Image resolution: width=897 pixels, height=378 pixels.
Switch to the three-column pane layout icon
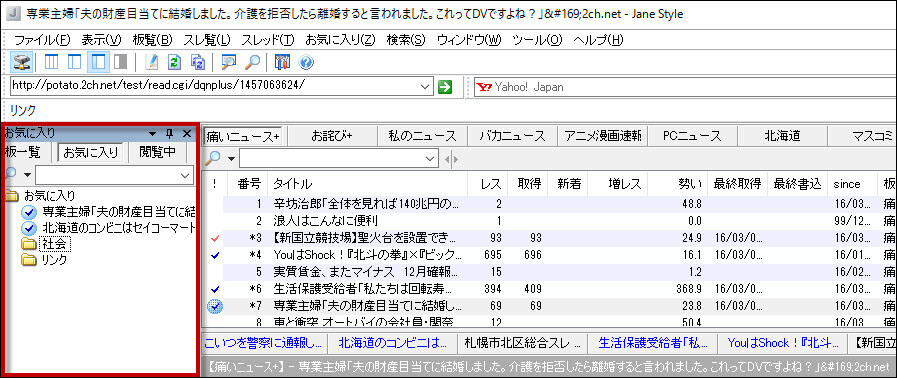(51, 62)
